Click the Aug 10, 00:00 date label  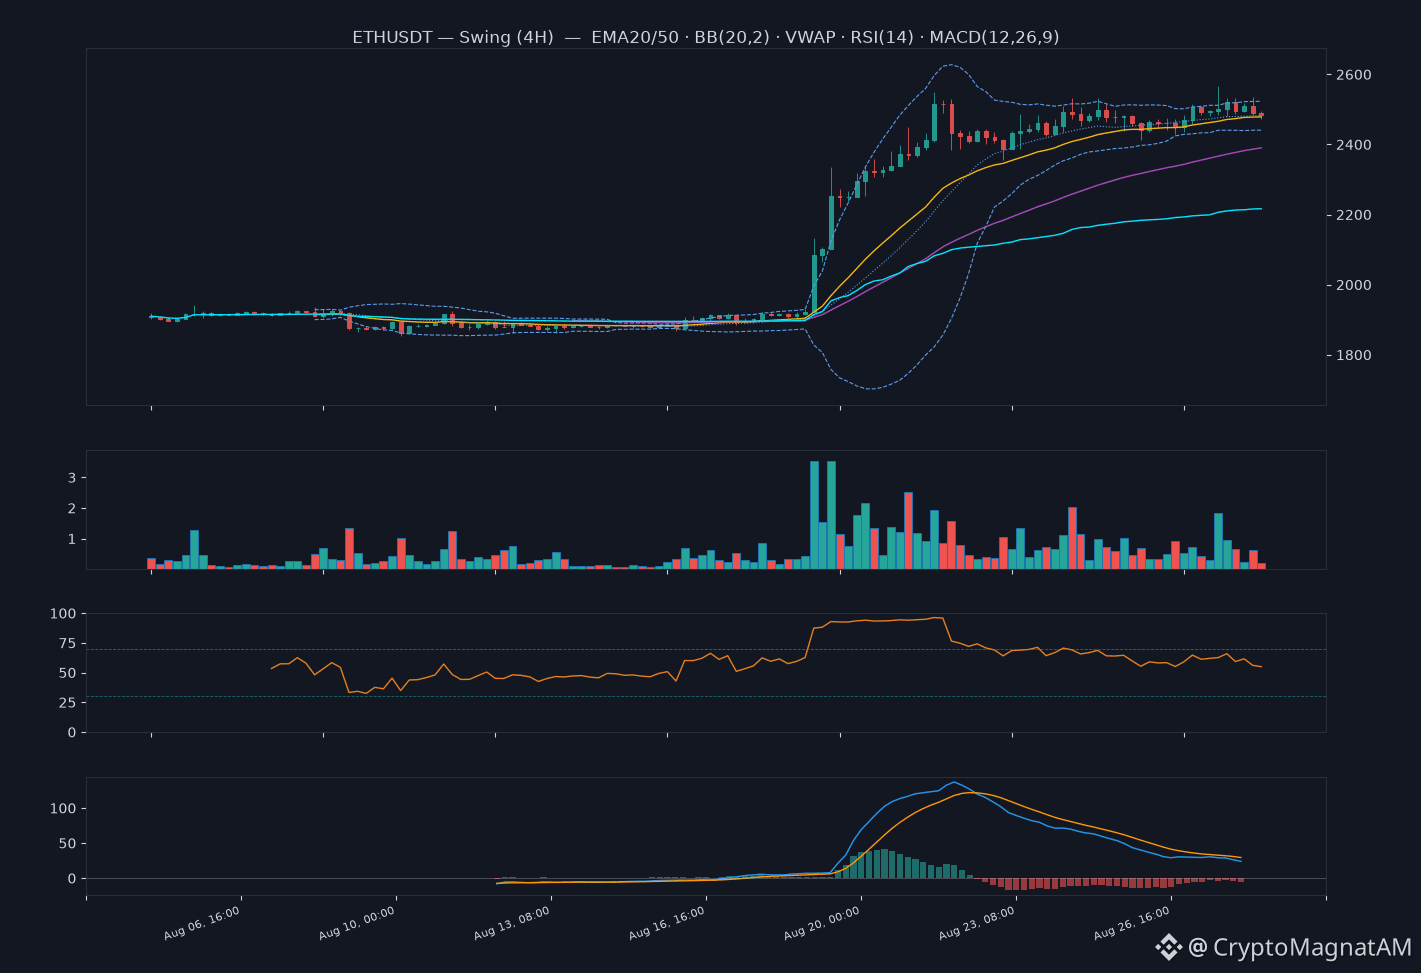(x=358, y=922)
